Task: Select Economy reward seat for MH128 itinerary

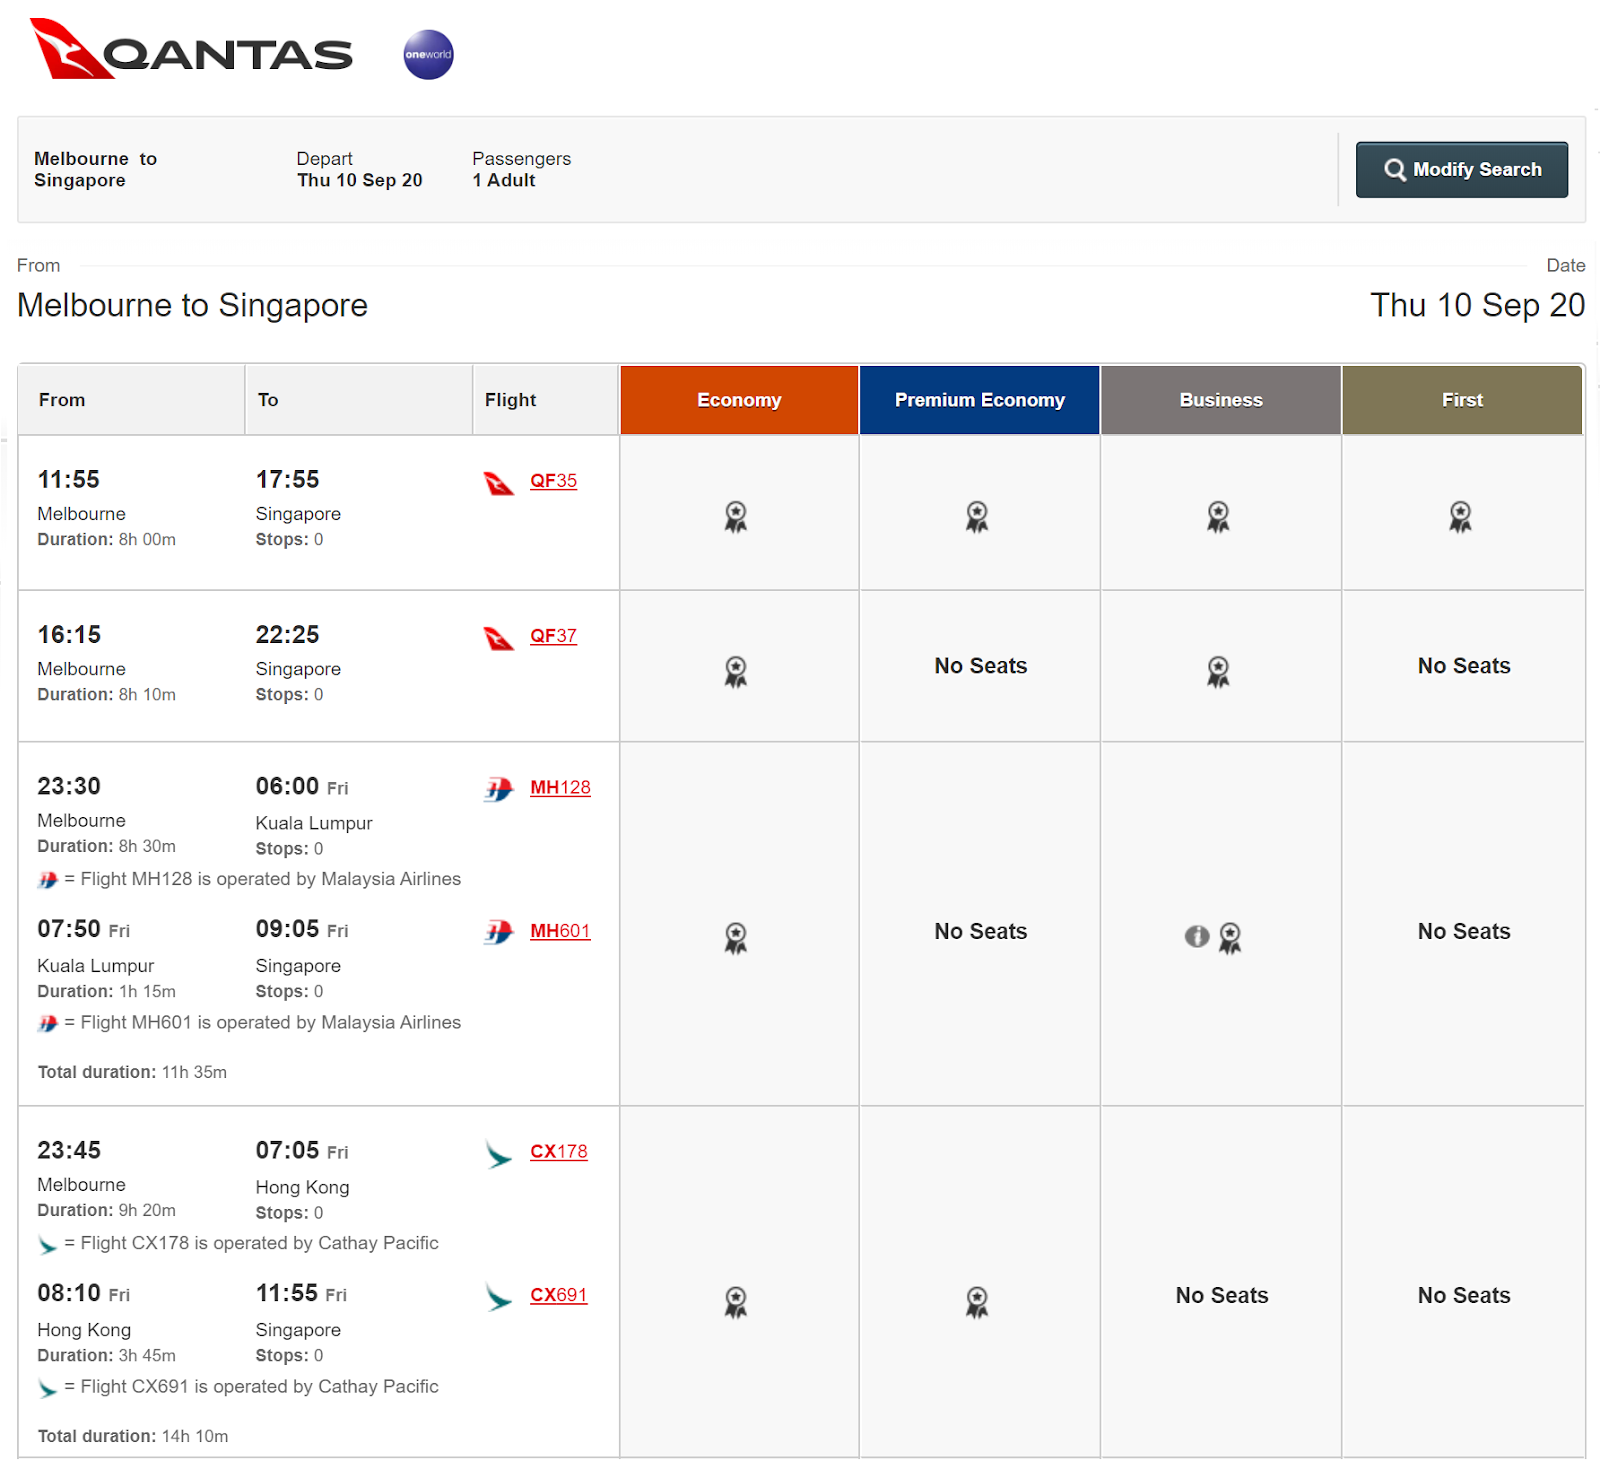Action: (736, 938)
